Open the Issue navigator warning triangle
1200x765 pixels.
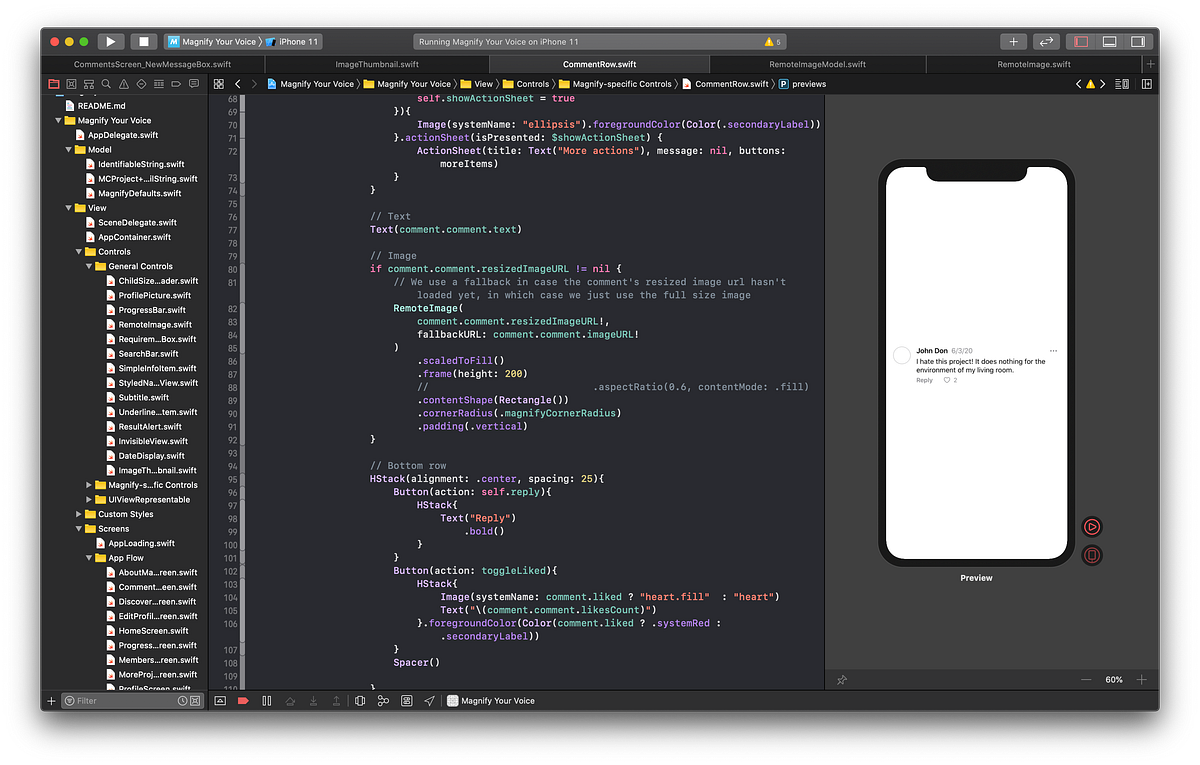pos(124,84)
